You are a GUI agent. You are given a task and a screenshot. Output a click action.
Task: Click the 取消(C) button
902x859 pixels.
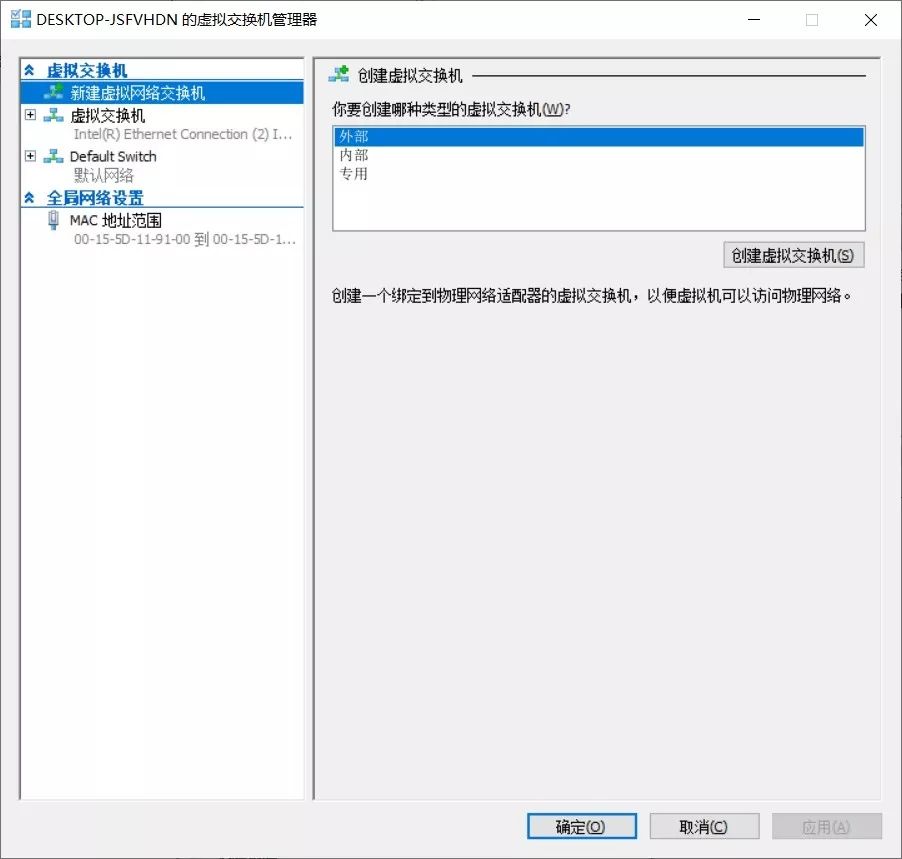tap(704, 827)
